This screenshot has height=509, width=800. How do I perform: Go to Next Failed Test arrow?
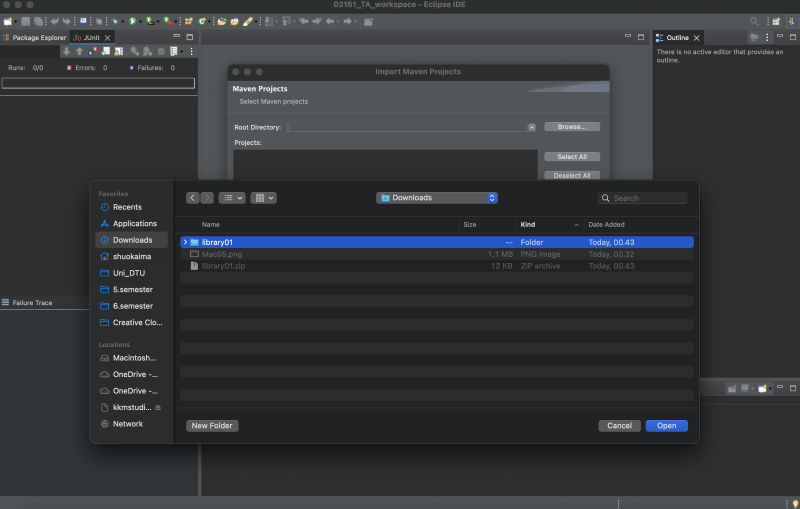(66, 51)
